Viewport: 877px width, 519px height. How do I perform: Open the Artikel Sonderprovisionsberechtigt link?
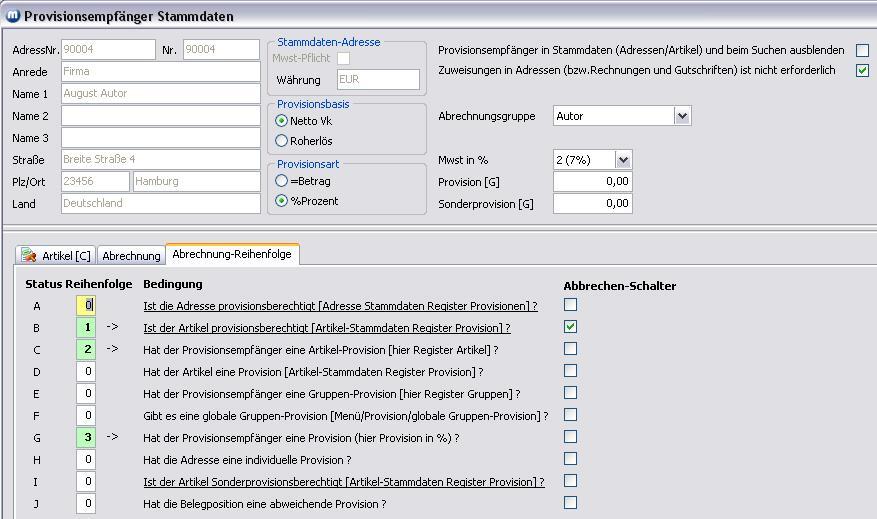[343, 482]
